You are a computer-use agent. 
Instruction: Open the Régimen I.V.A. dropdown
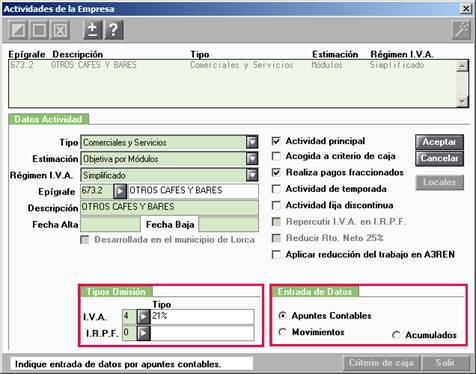pos(252,175)
